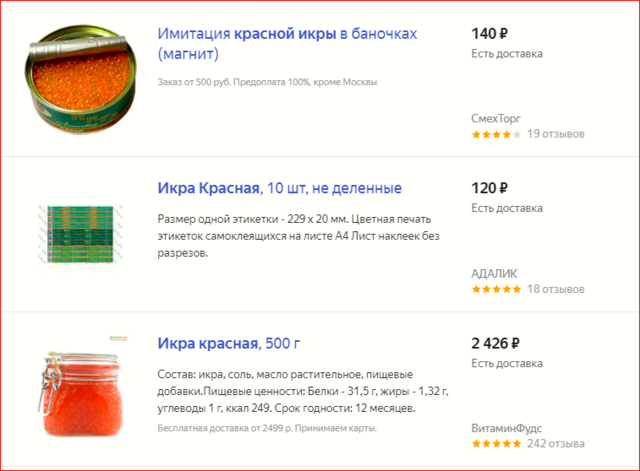Click 'Есть доставка' under the 120 ₽ price
This screenshot has width=640, height=471.
tap(507, 208)
